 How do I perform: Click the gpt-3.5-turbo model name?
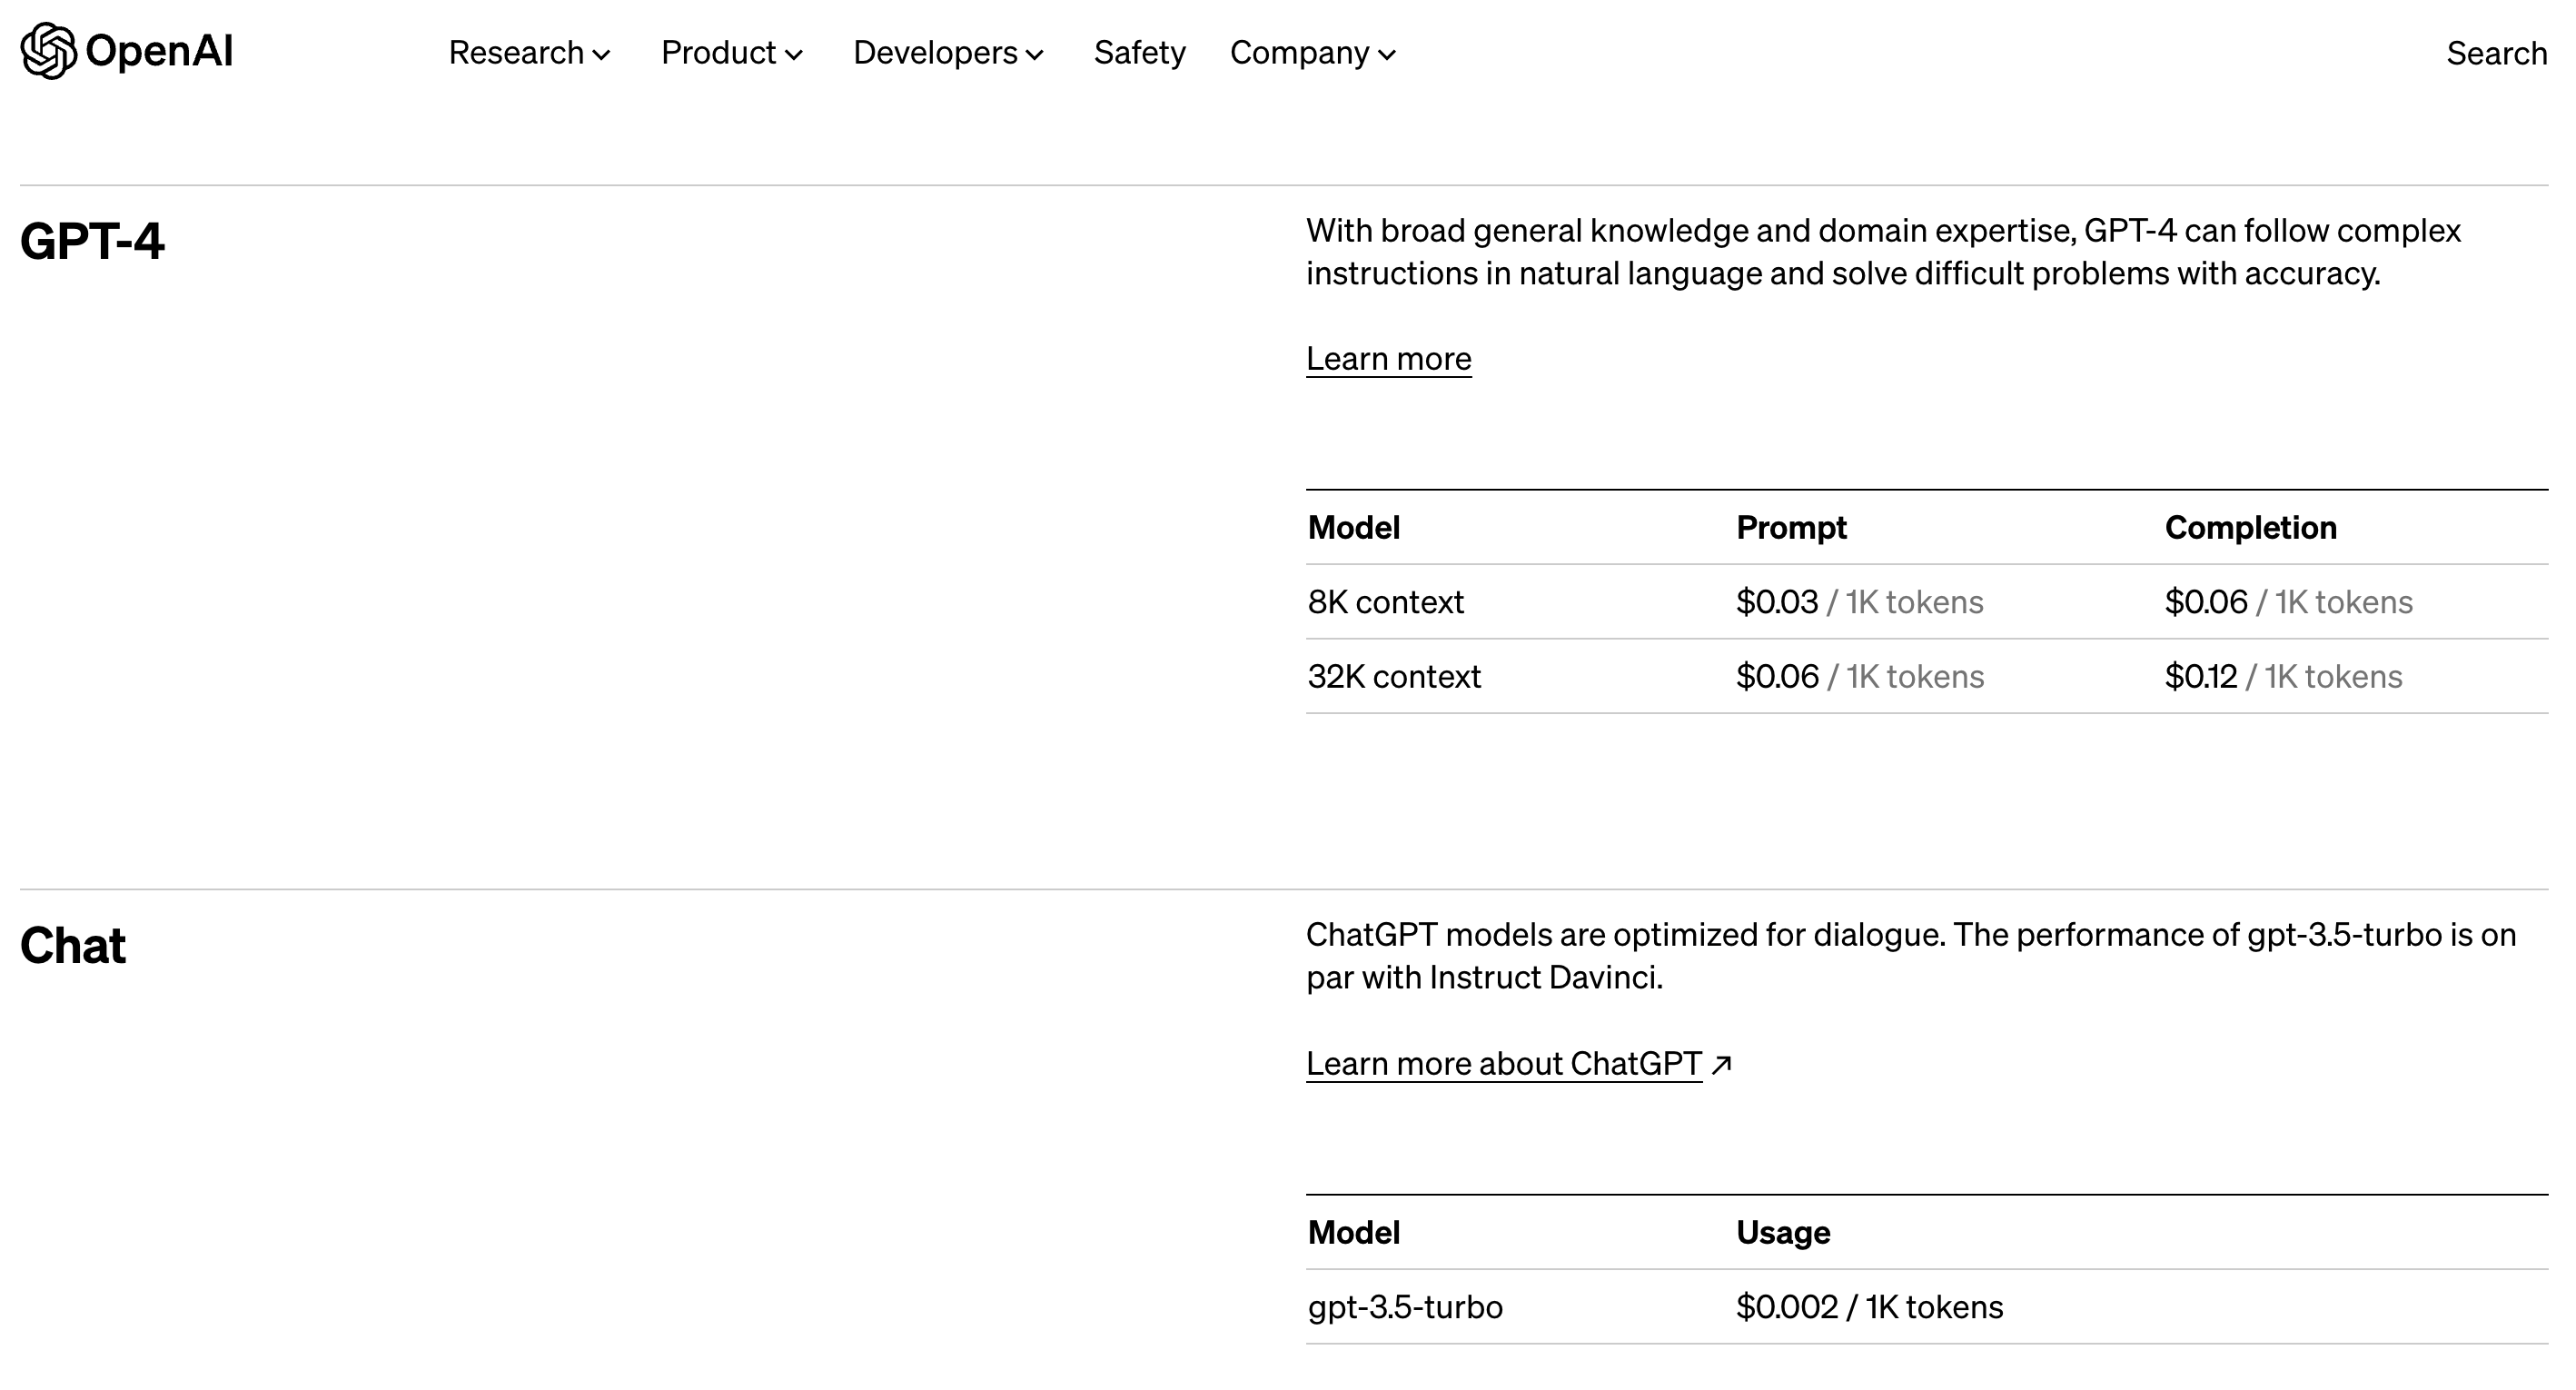[1404, 1307]
